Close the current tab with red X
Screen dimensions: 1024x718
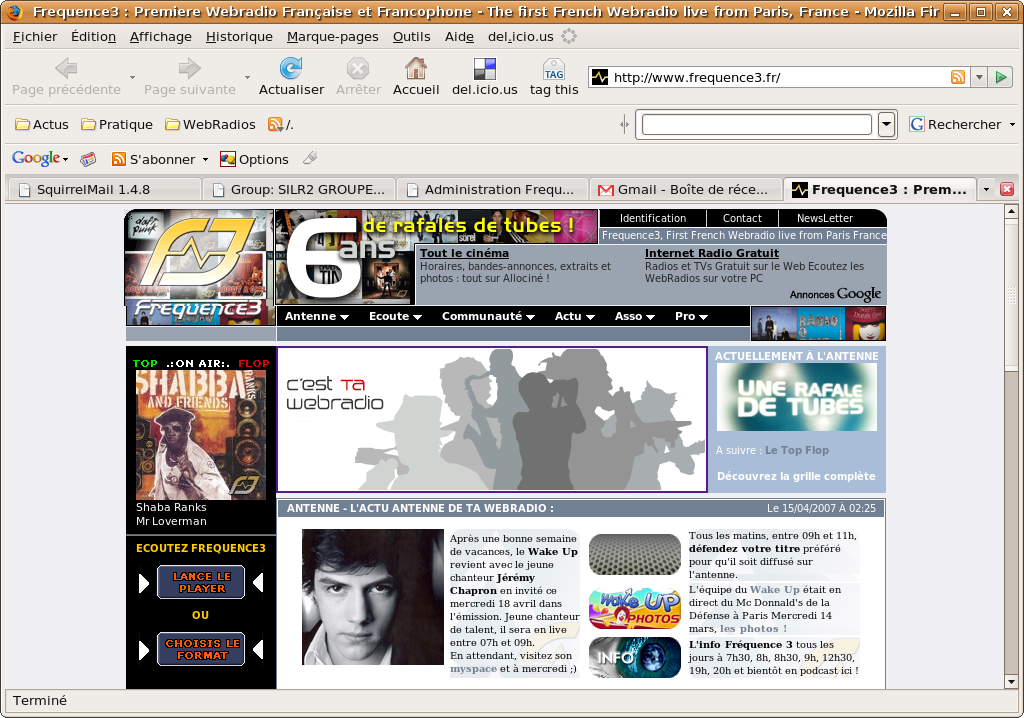(x=1007, y=189)
